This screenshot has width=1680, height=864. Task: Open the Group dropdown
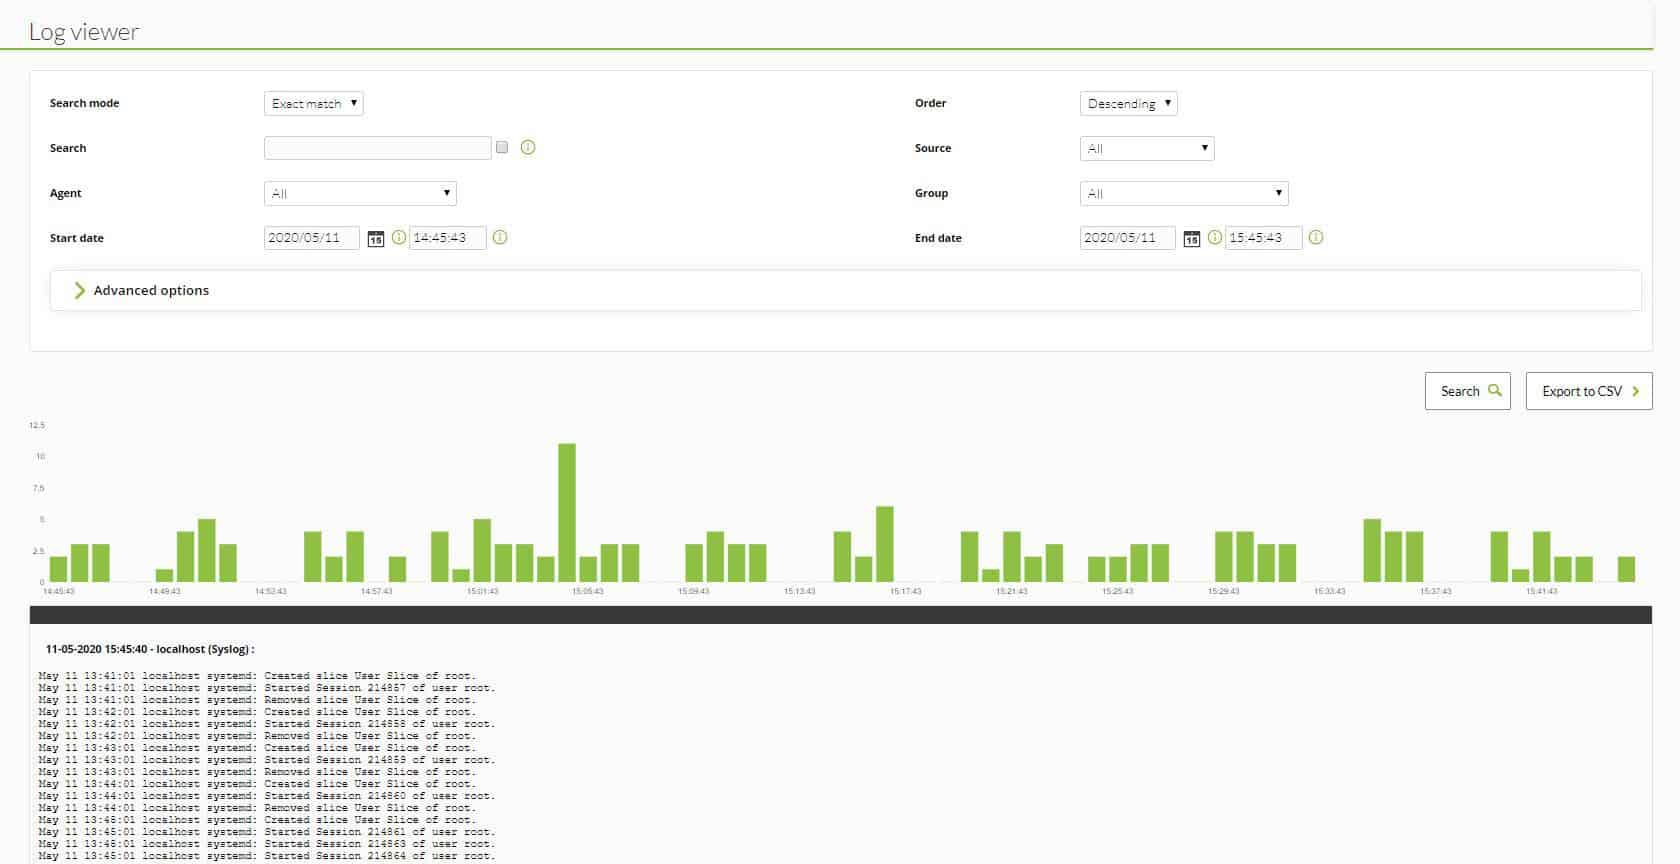click(1183, 194)
